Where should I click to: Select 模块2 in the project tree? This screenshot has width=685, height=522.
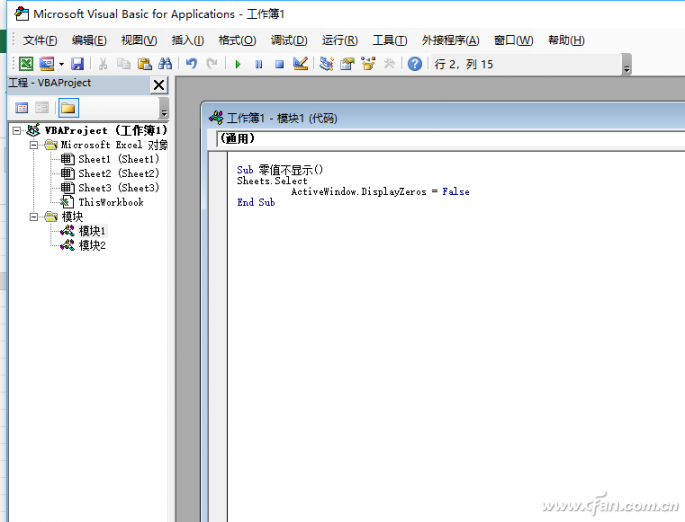click(92, 245)
